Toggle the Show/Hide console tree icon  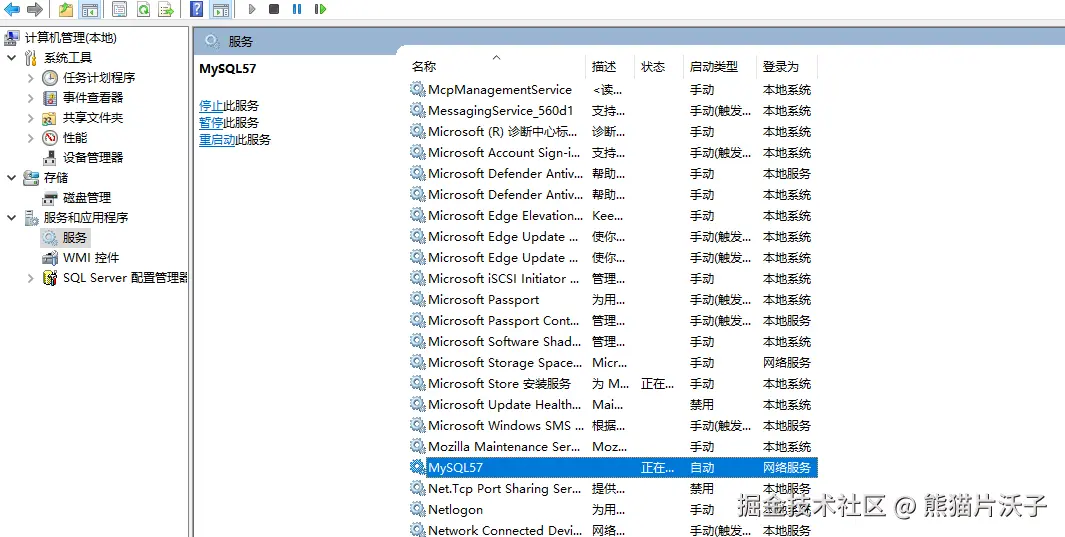[89, 9]
